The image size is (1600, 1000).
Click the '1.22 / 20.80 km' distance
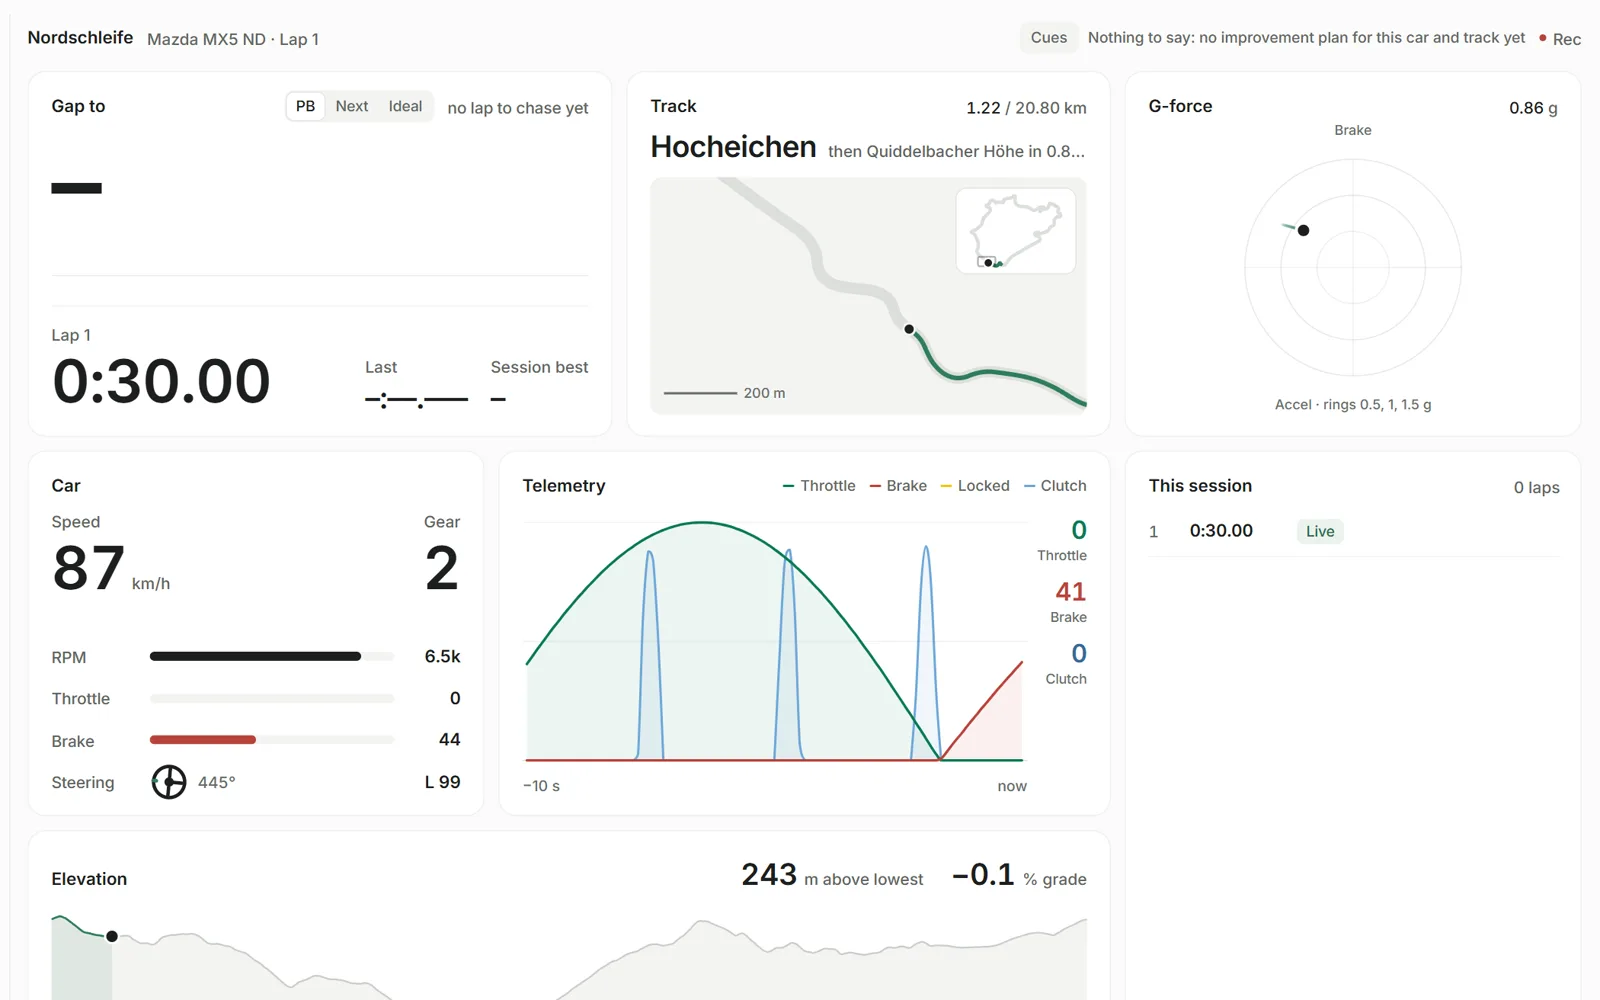tap(1026, 108)
